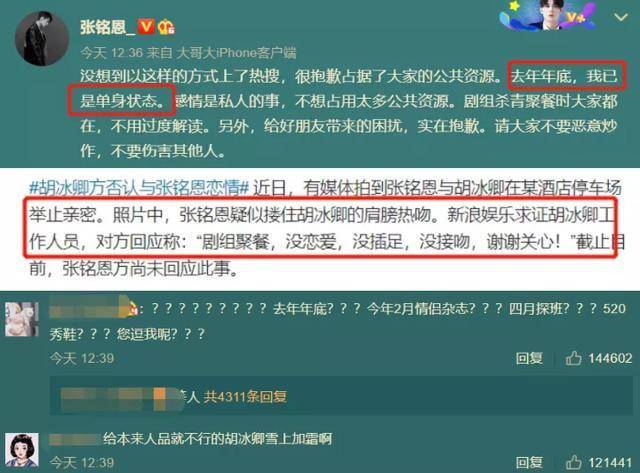Reply to the 雪上加霜 comment
The height and width of the screenshot is (473, 640).
point(529,462)
